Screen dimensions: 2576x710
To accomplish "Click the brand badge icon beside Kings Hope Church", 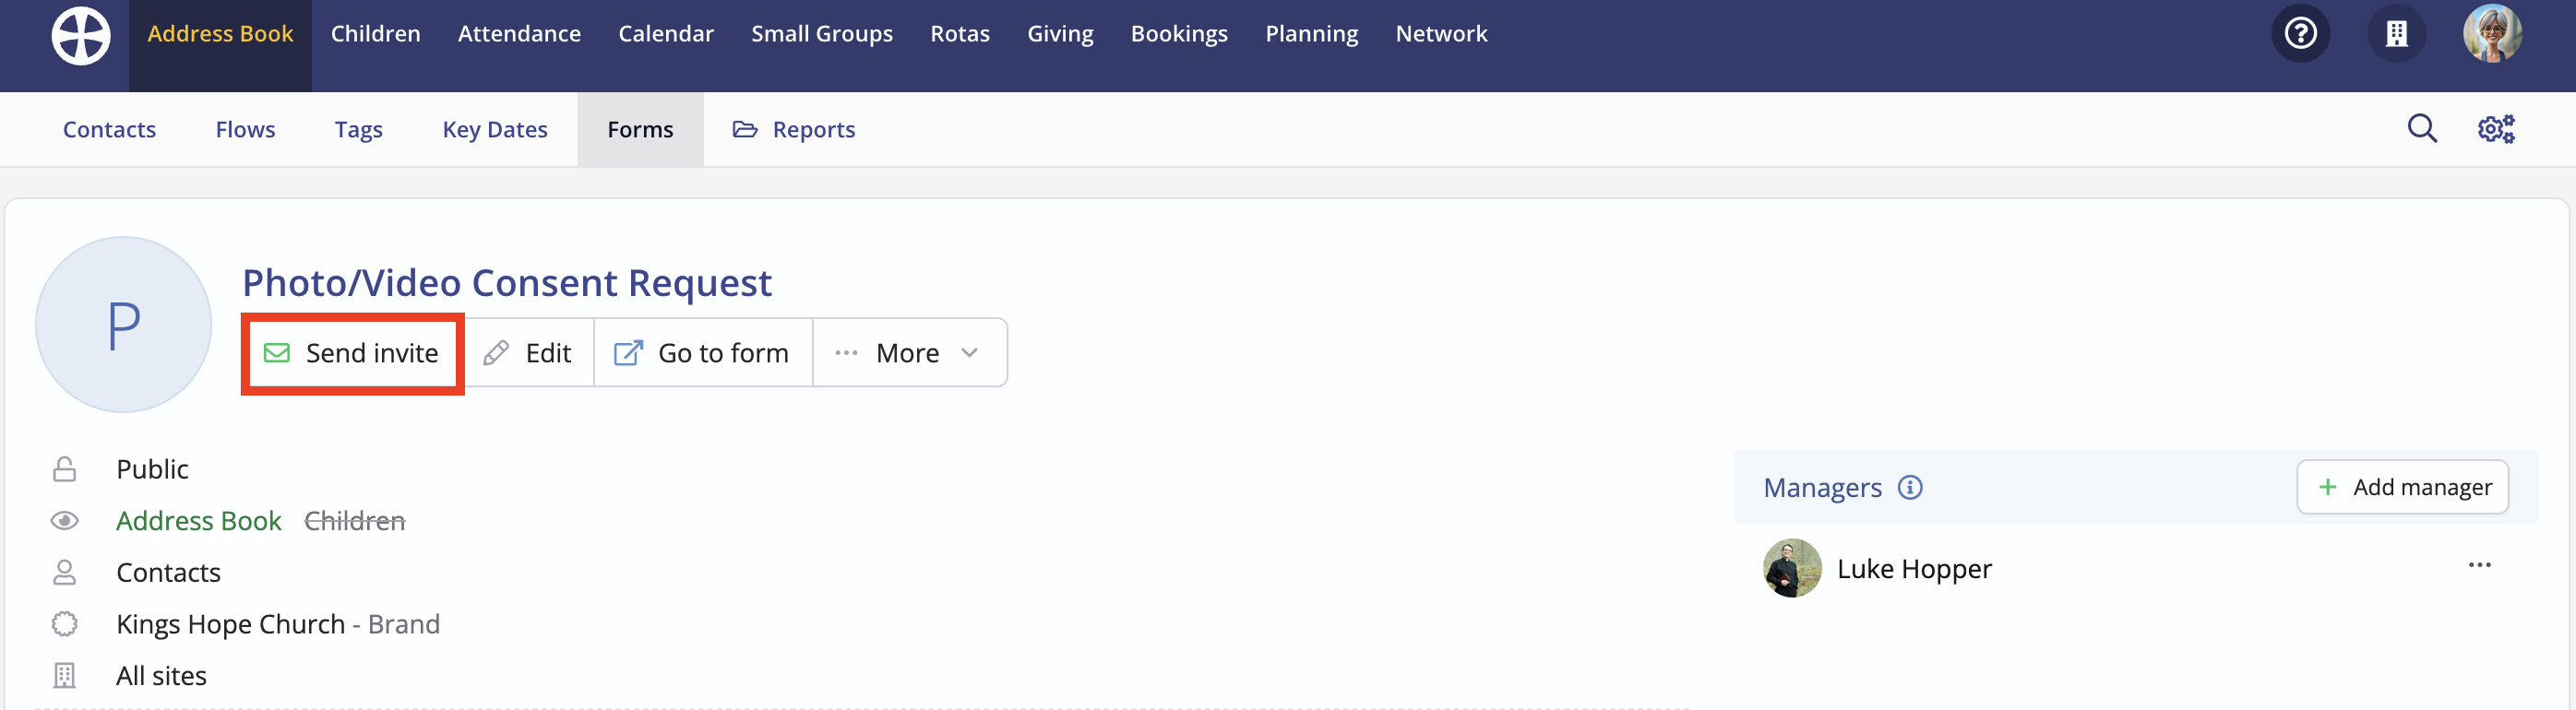I will (65, 624).
